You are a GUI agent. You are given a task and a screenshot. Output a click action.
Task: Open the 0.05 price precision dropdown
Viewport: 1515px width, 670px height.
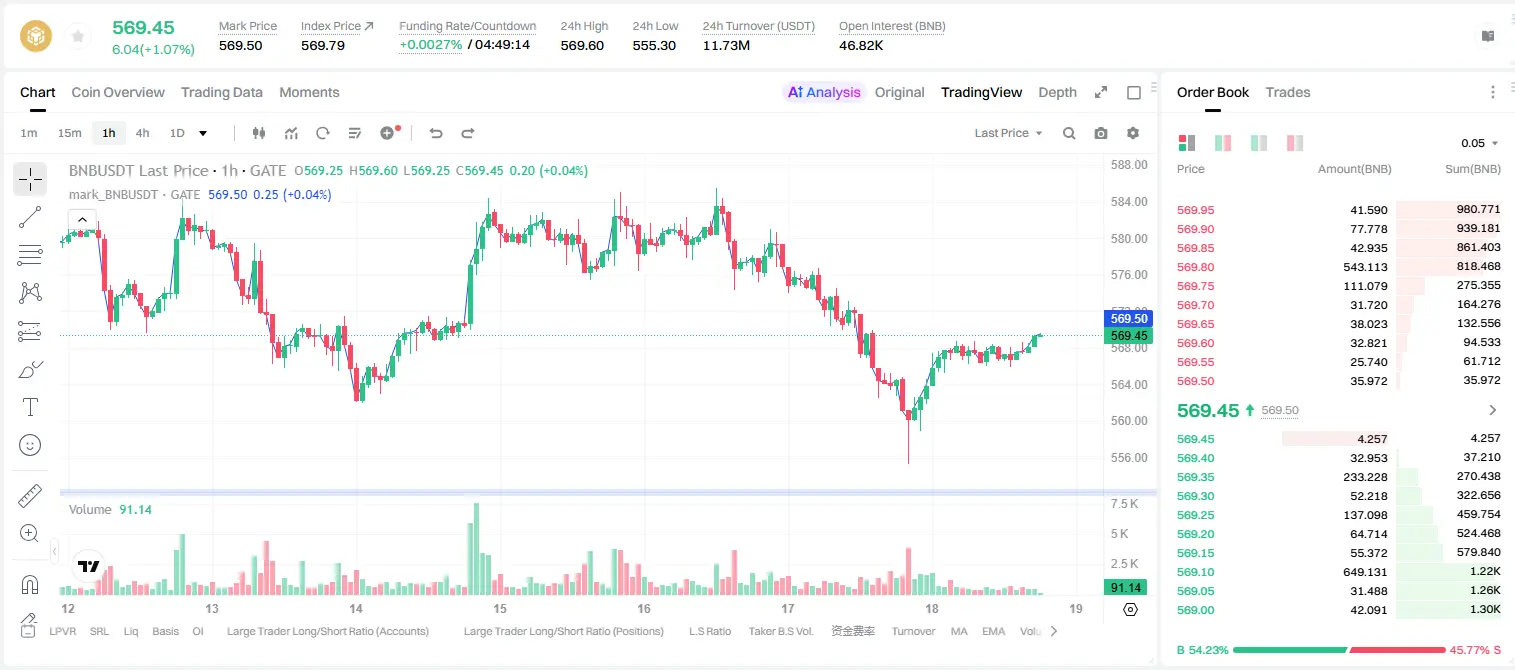pyautogui.click(x=1480, y=143)
